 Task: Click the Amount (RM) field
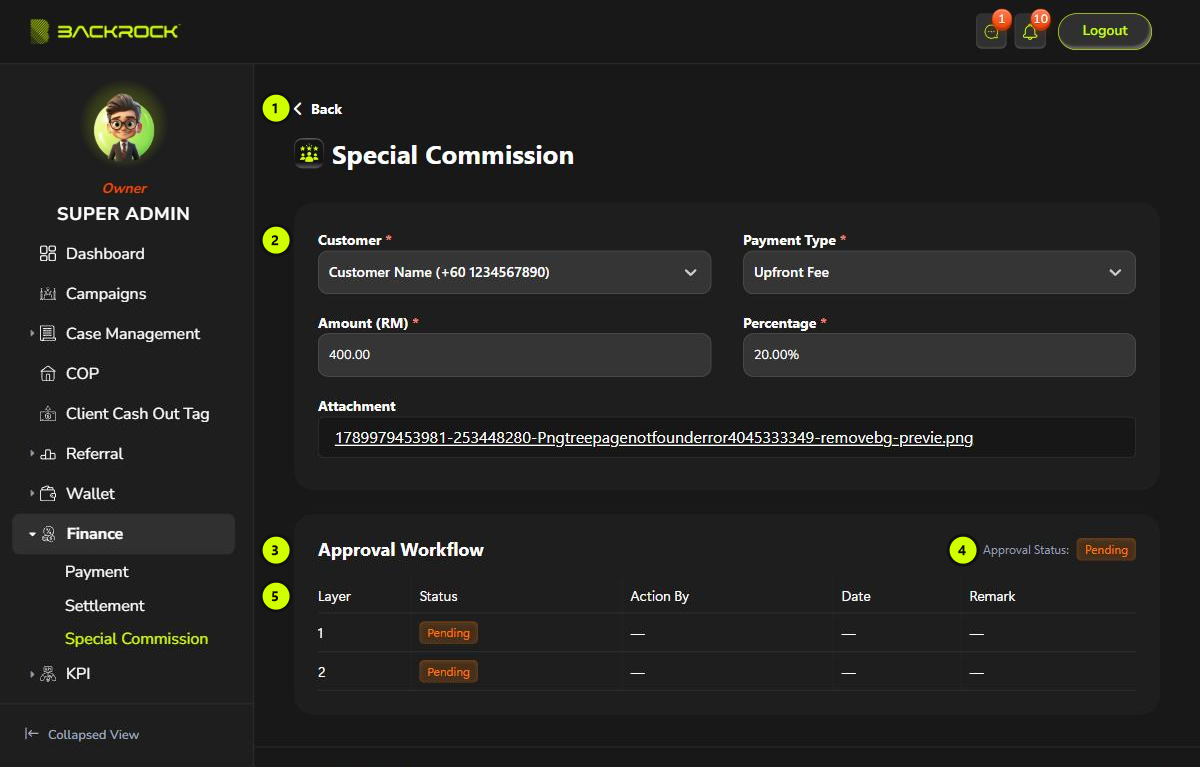click(514, 355)
